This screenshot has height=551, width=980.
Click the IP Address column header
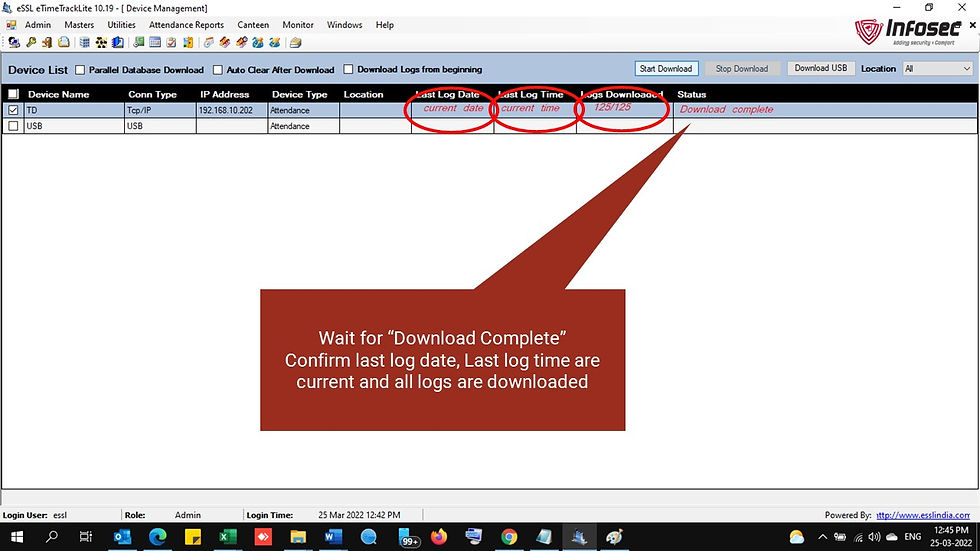coord(224,94)
